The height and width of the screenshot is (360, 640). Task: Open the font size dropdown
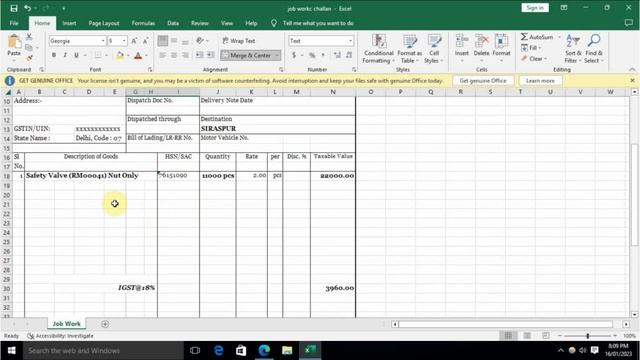coord(124,41)
